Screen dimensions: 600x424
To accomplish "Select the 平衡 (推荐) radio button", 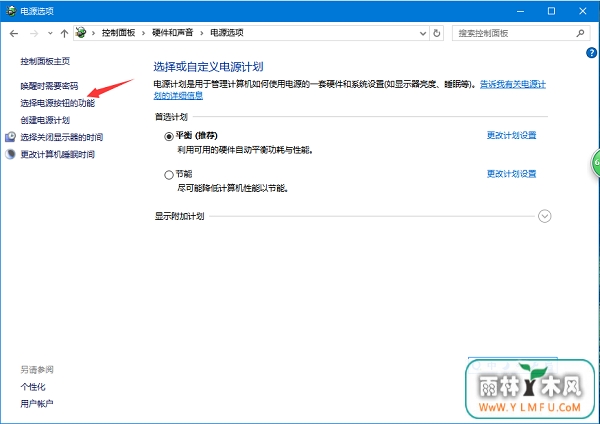I will point(169,136).
